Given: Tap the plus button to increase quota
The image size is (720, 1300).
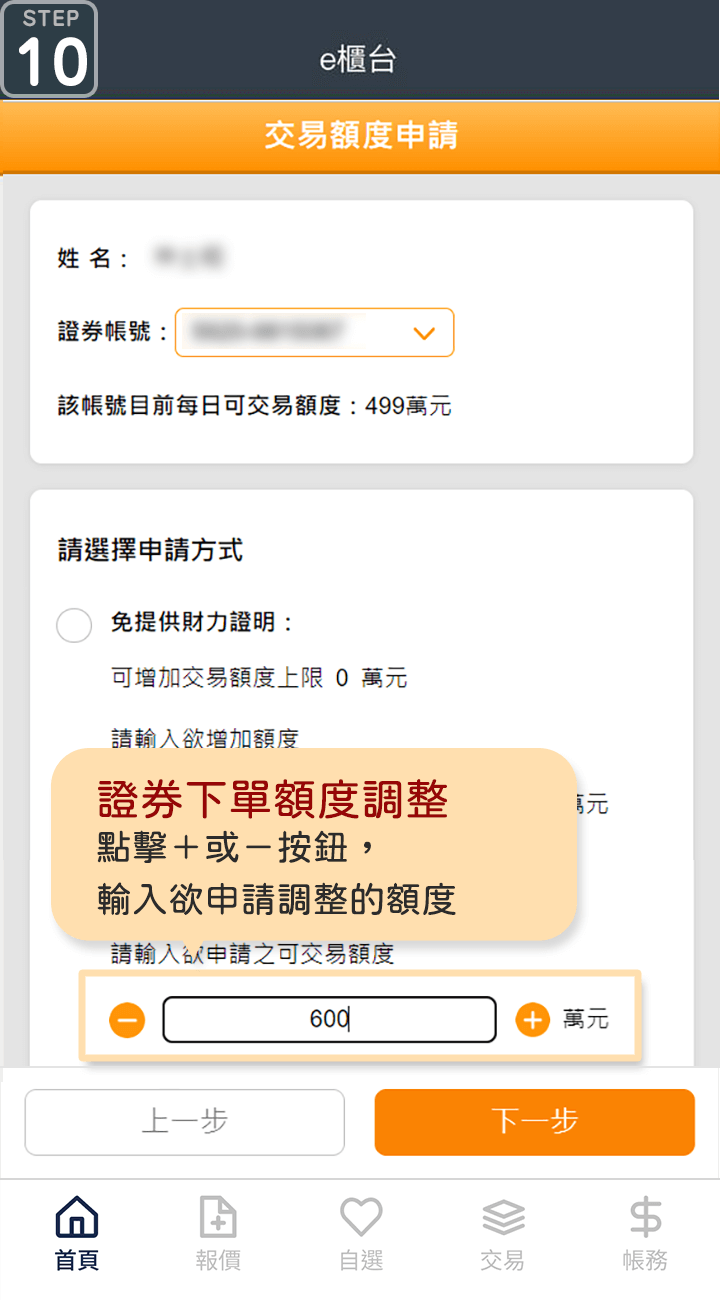Looking at the screenshot, I should 533,1020.
